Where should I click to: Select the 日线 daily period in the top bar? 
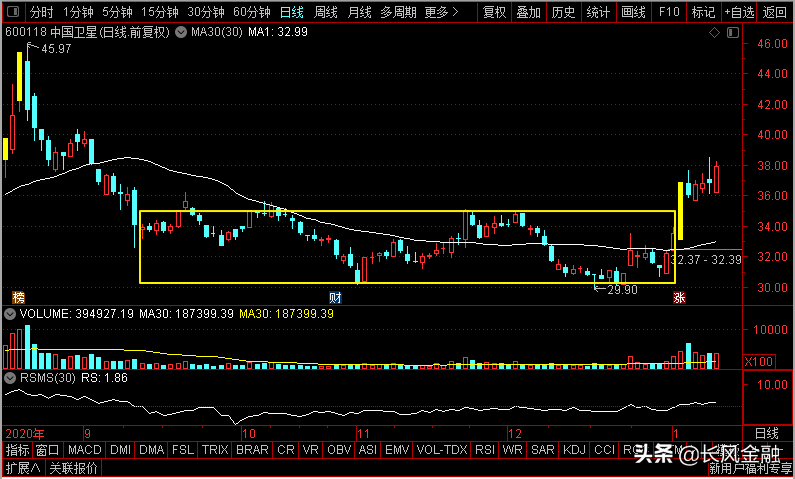coord(292,12)
